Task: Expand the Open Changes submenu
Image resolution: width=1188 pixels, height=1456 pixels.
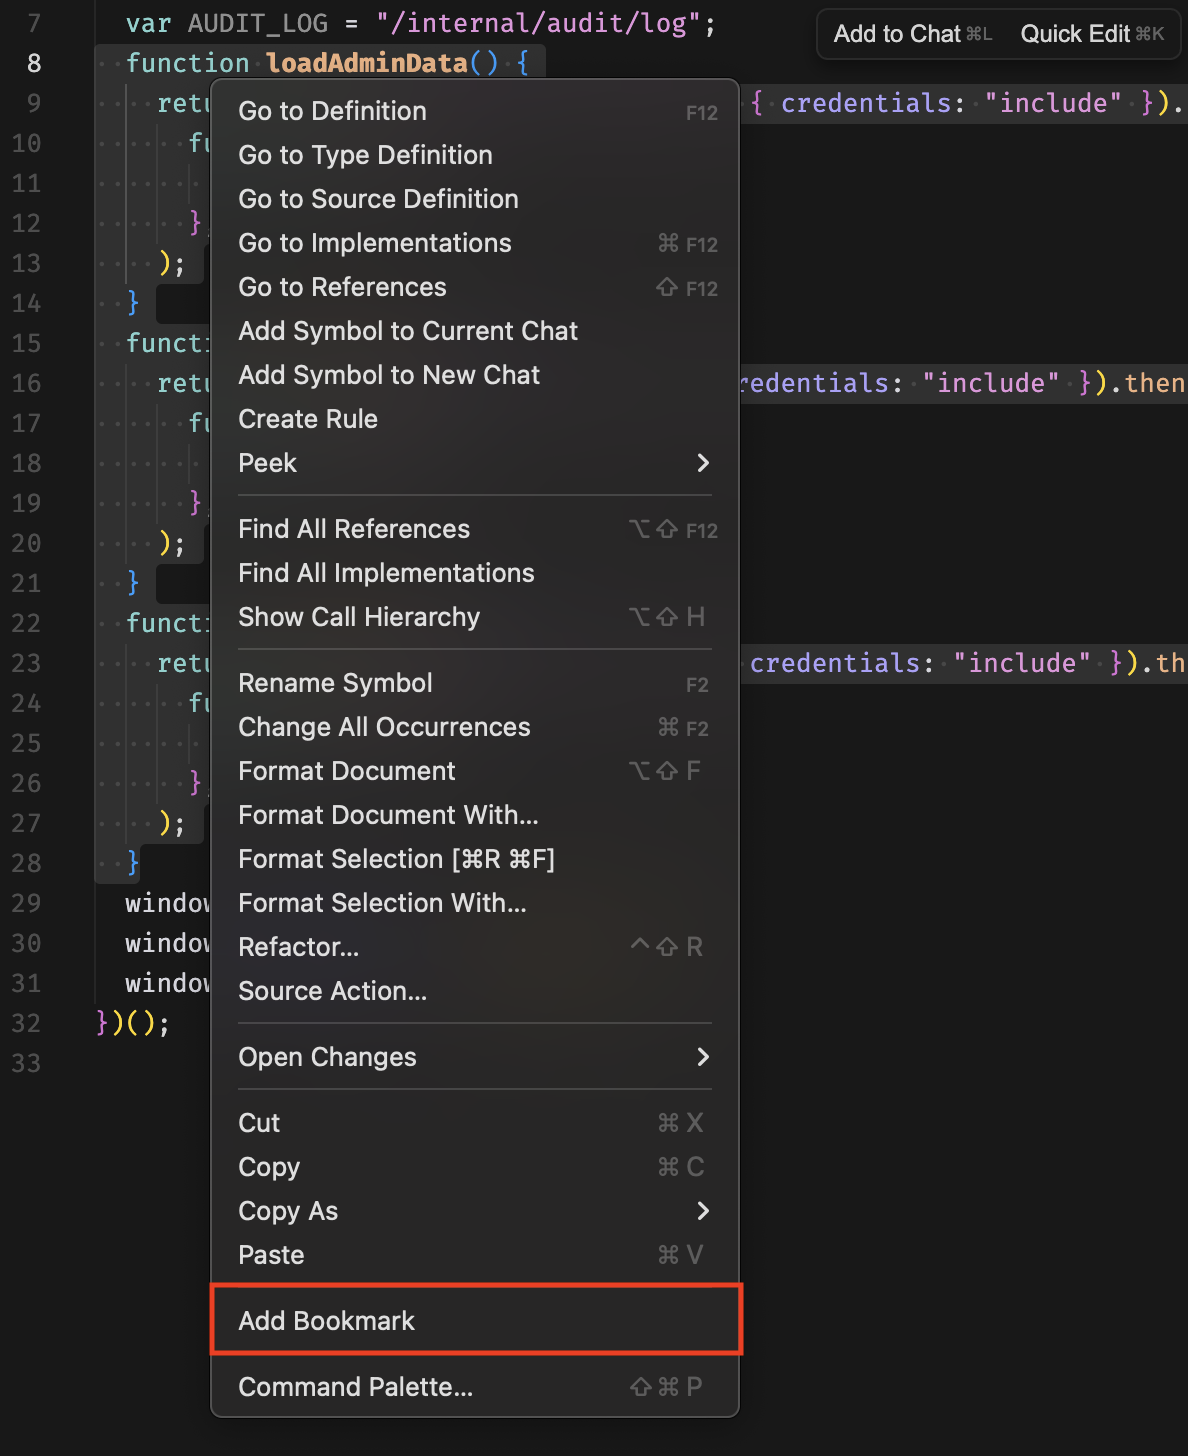Action: point(475,1057)
